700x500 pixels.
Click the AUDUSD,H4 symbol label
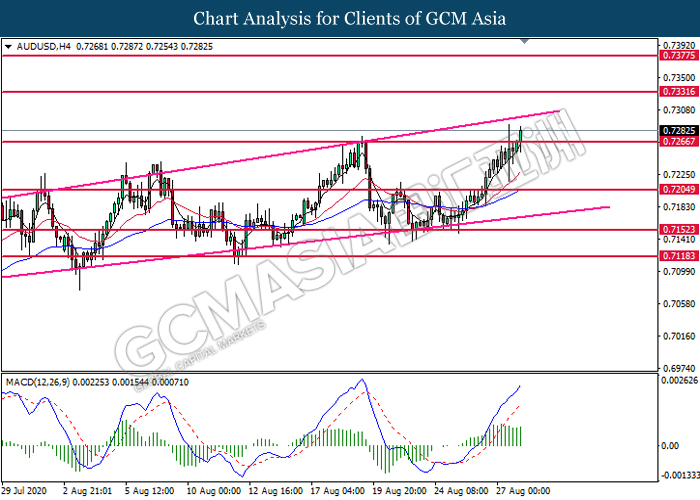click(43, 46)
